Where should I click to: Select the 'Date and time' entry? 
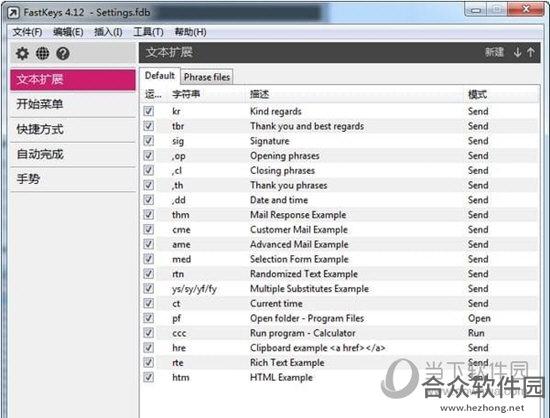[x=279, y=200]
